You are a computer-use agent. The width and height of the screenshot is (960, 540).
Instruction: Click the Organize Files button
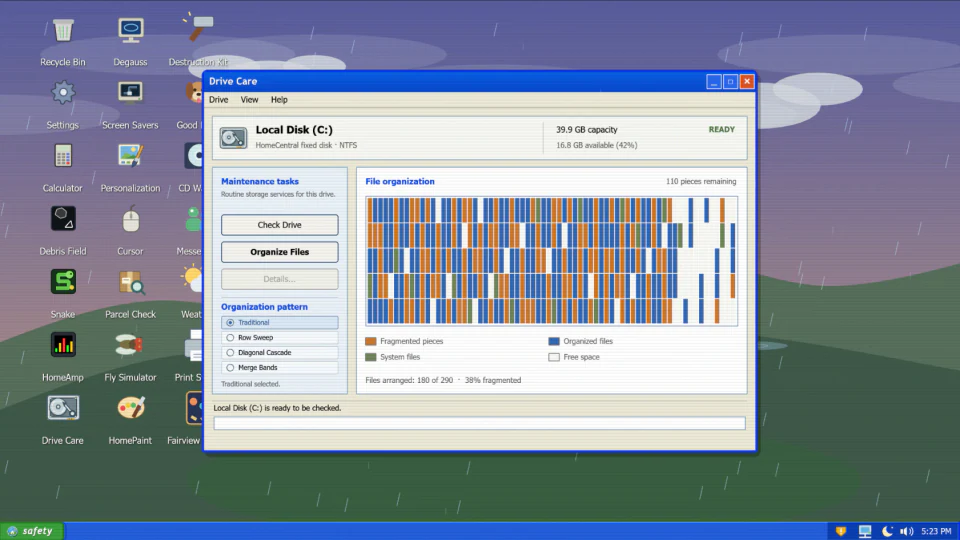[x=280, y=252]
